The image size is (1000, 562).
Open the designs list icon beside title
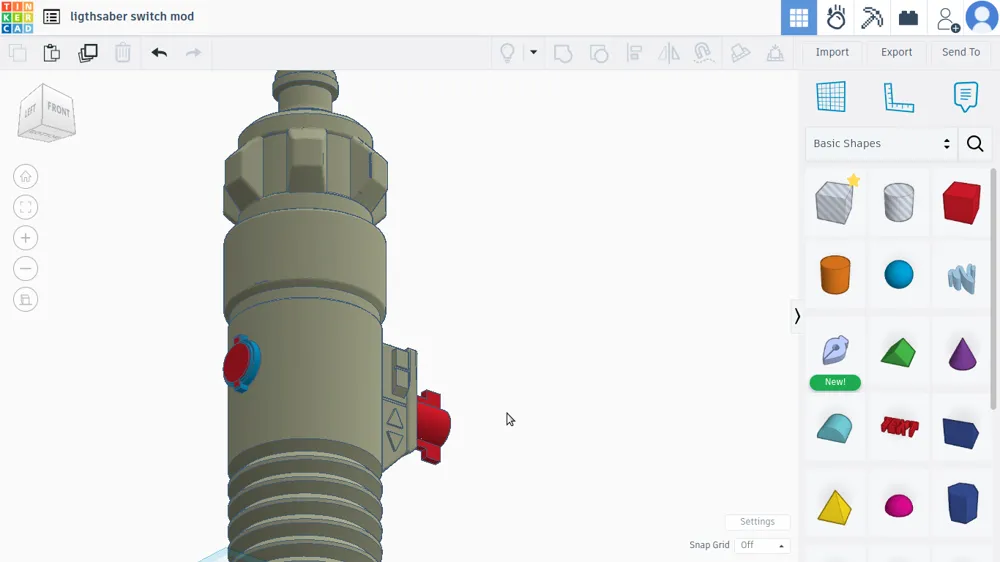pos(52,17)
